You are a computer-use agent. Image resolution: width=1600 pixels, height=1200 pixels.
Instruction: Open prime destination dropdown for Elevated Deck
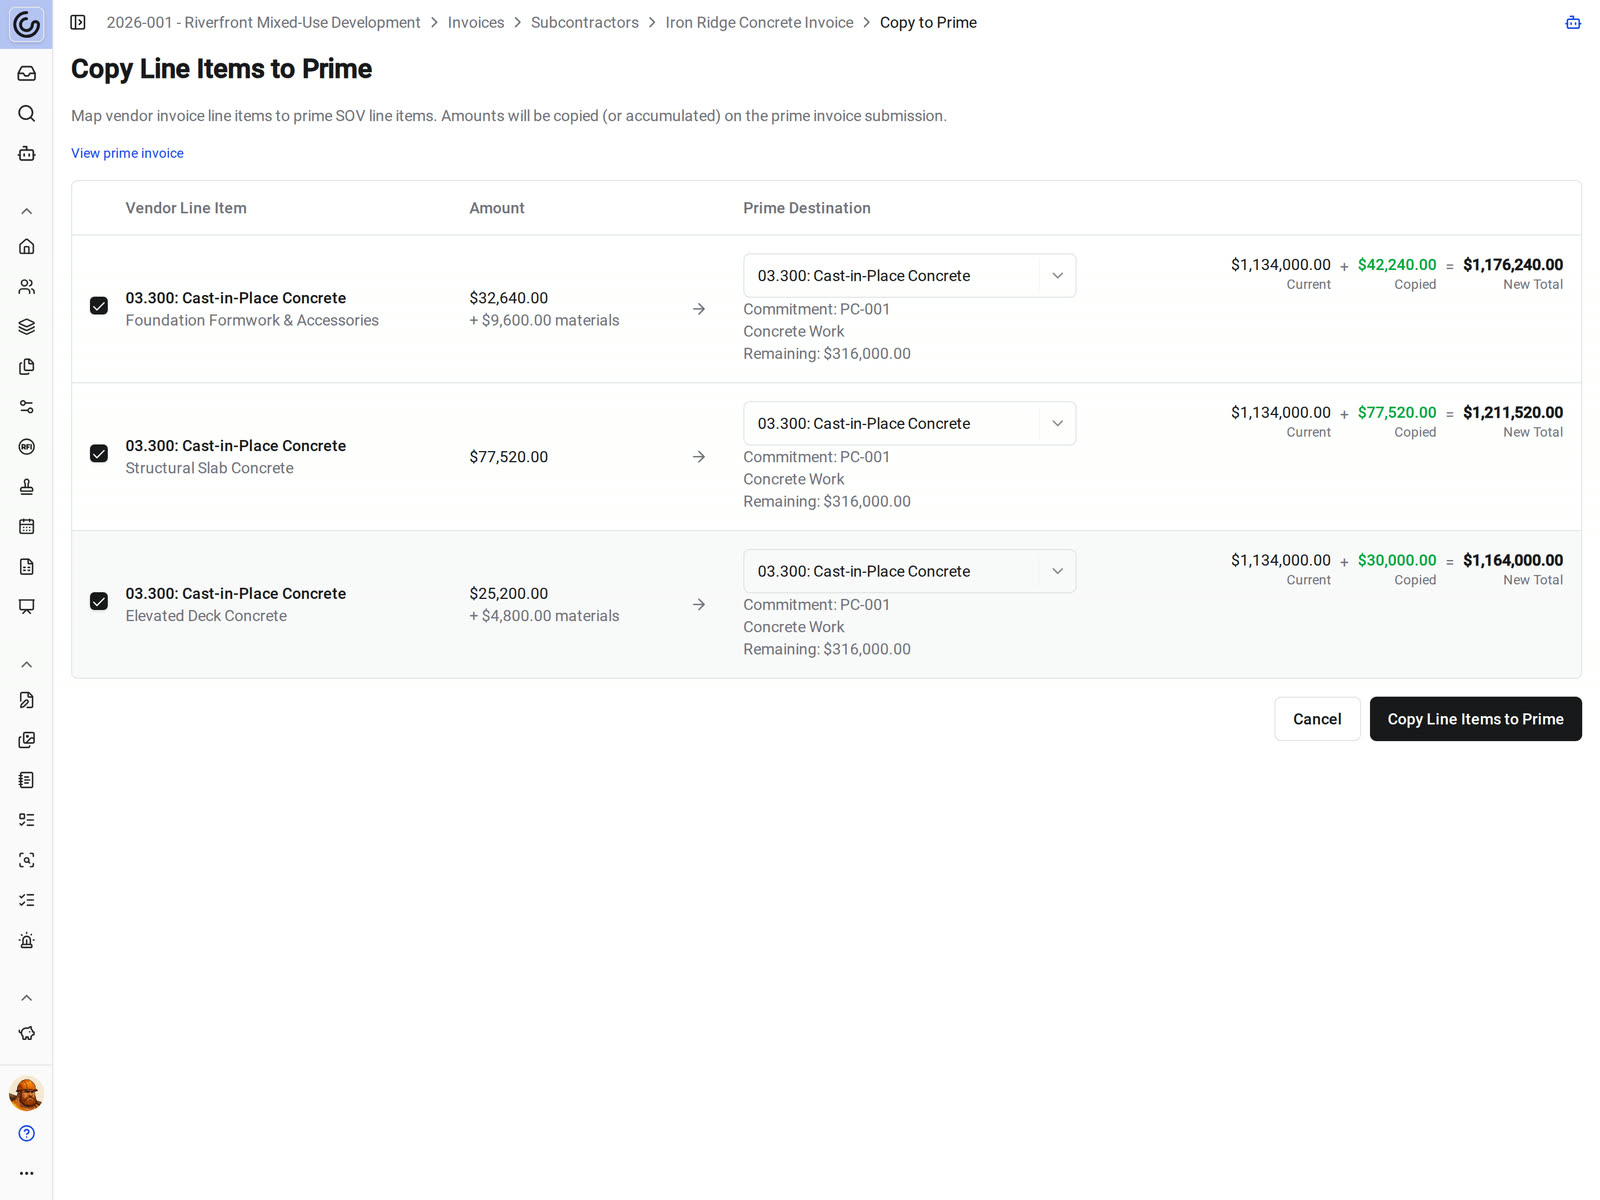pos(909,571)
